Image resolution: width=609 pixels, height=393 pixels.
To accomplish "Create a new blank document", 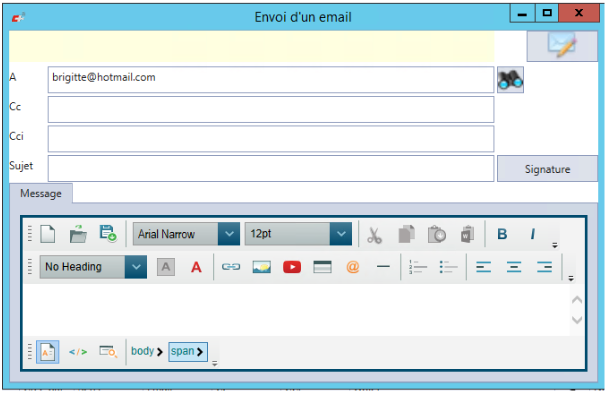I will pos(48,235).
